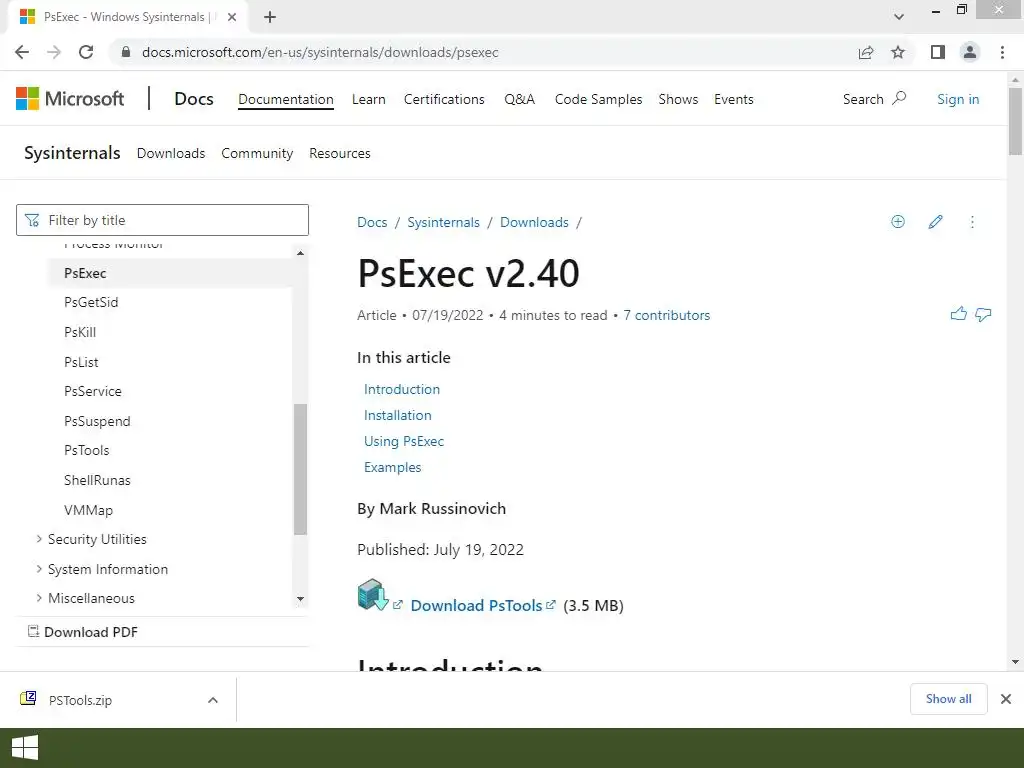Click the PSTools.zip file icon in downloads bar
The height and width of the screenshot is (768, 1024).
click(x=28, y=699)
